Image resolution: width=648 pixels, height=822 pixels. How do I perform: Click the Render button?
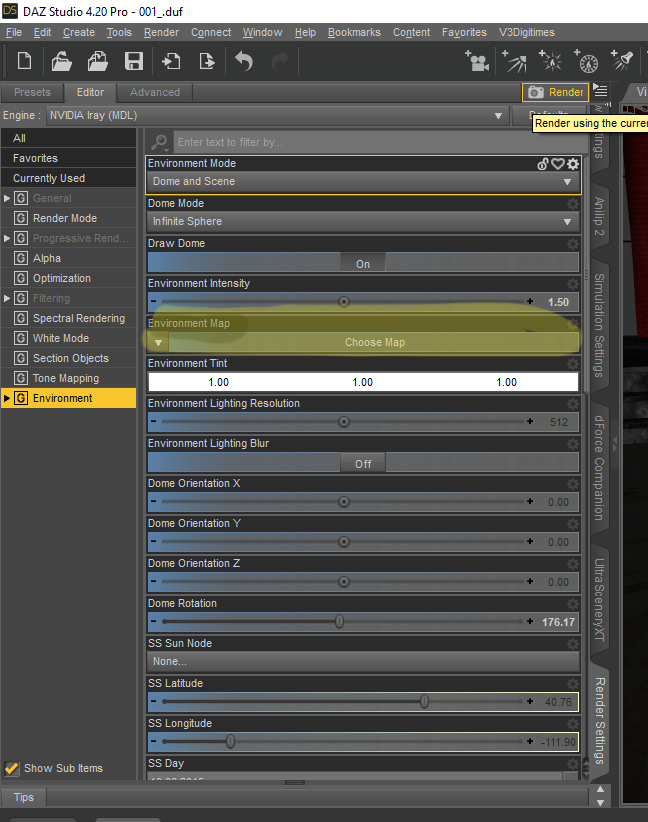556,92
